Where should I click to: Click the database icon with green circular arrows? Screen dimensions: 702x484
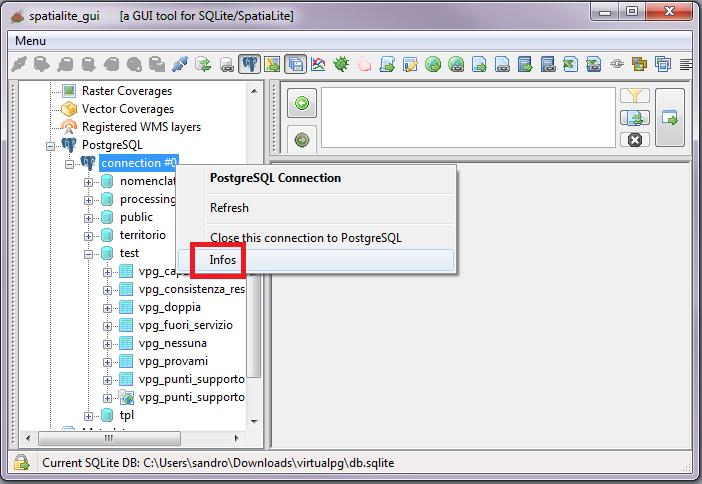(203, 64)
